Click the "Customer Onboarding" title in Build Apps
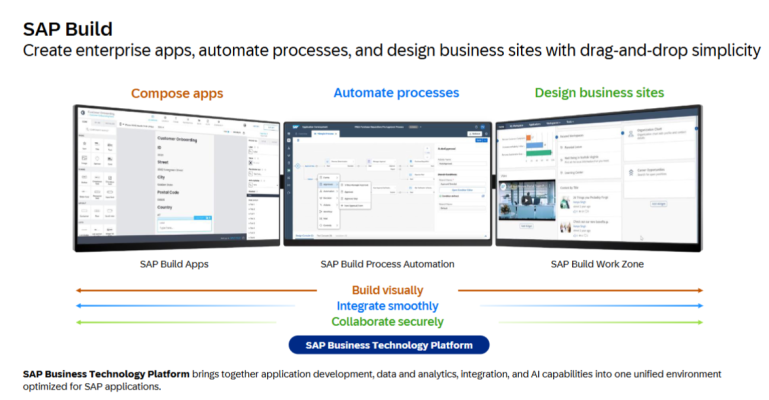Image resolution: width=769 pixels, height=400 pixels. pos(177,139)
